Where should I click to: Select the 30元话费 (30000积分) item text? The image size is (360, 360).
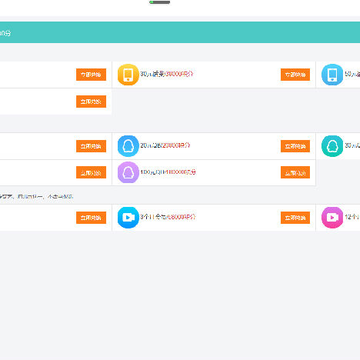tap(167, 74)
